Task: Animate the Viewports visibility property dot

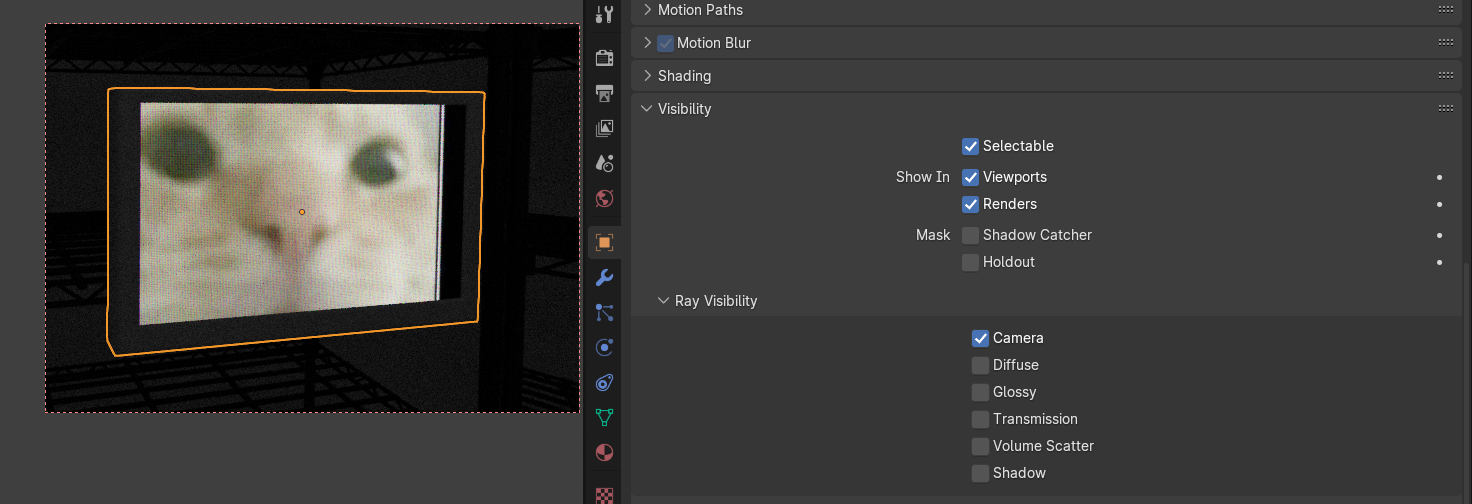Action: click(1439, 177)
